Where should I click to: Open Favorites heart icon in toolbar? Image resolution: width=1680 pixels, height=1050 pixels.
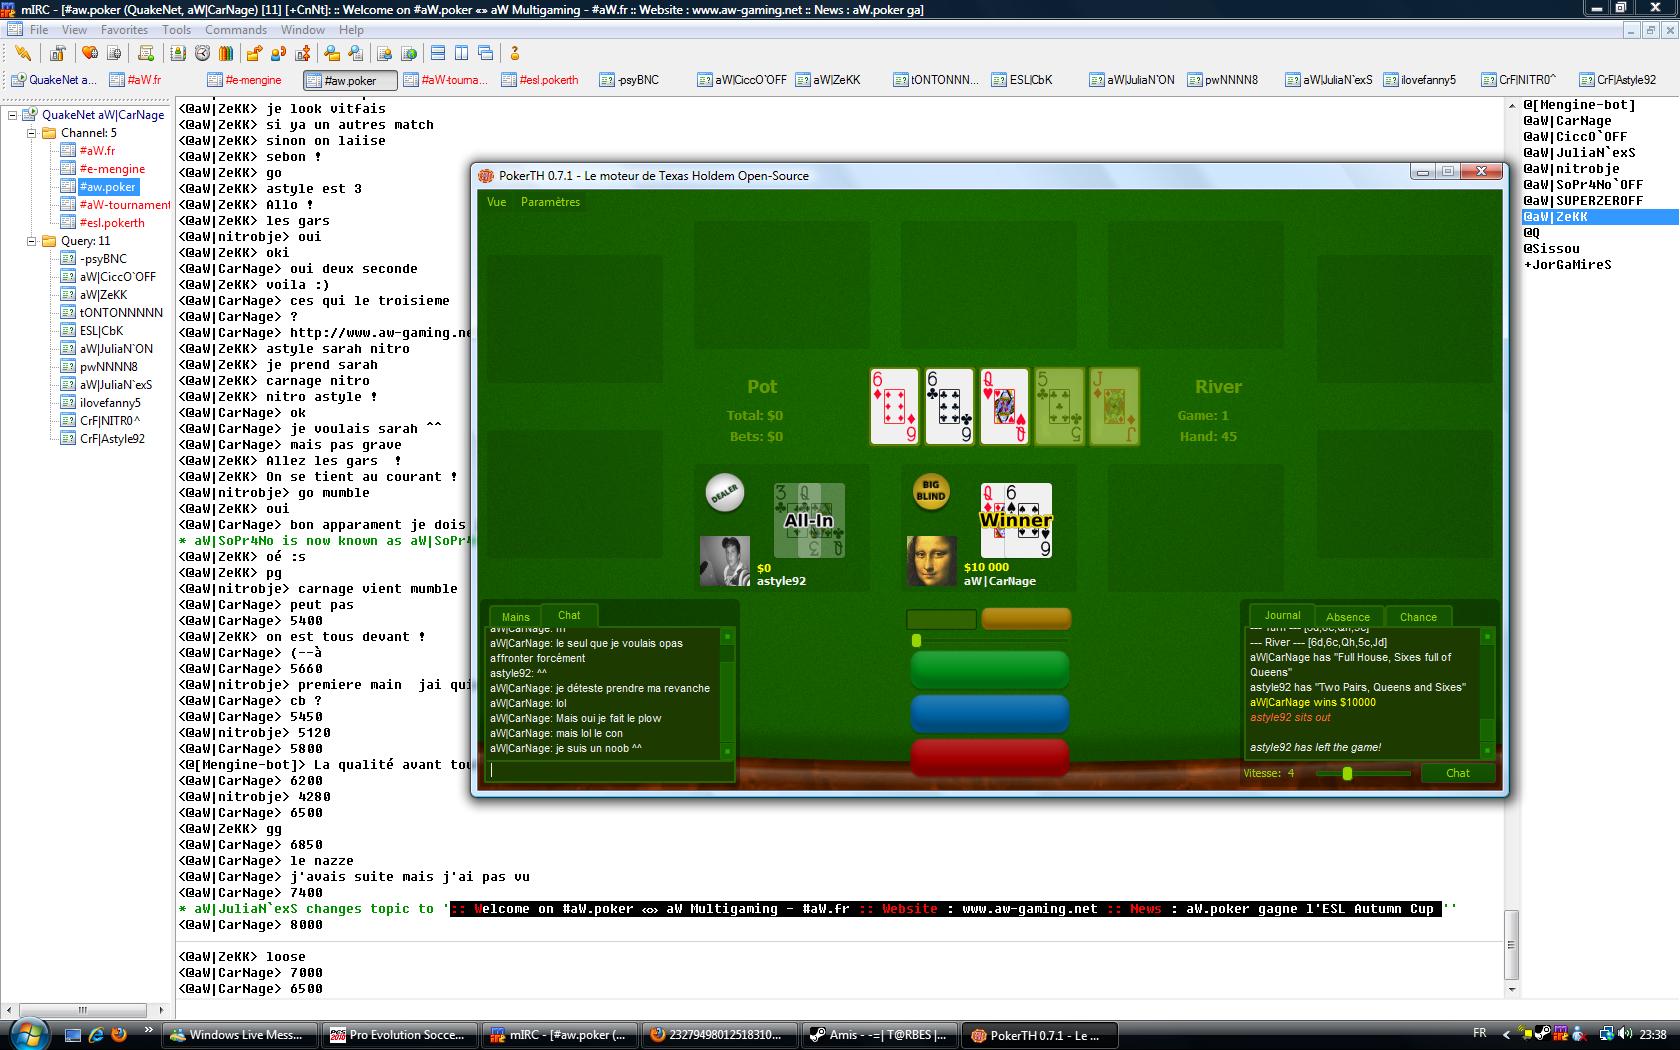(90, 54)
